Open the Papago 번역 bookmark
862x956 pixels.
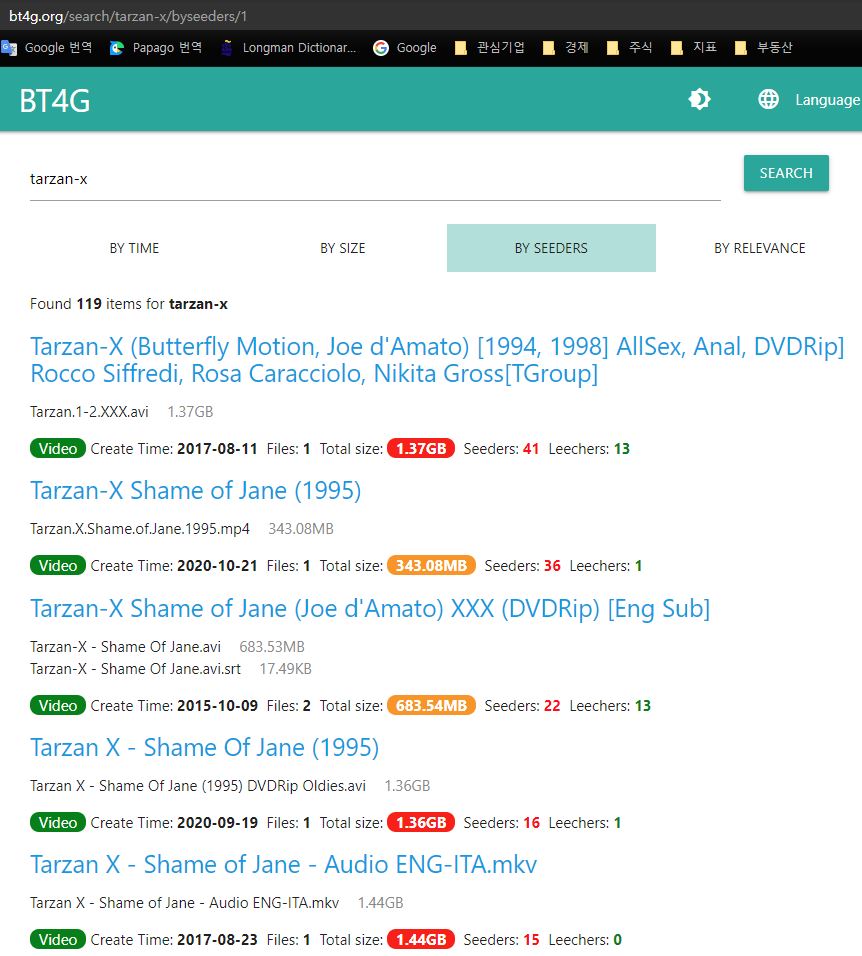click(156, 48)
